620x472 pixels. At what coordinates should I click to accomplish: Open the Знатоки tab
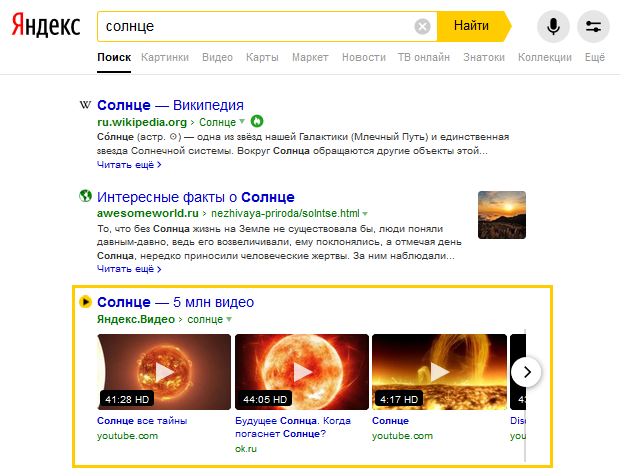click(x=484, y=57)
